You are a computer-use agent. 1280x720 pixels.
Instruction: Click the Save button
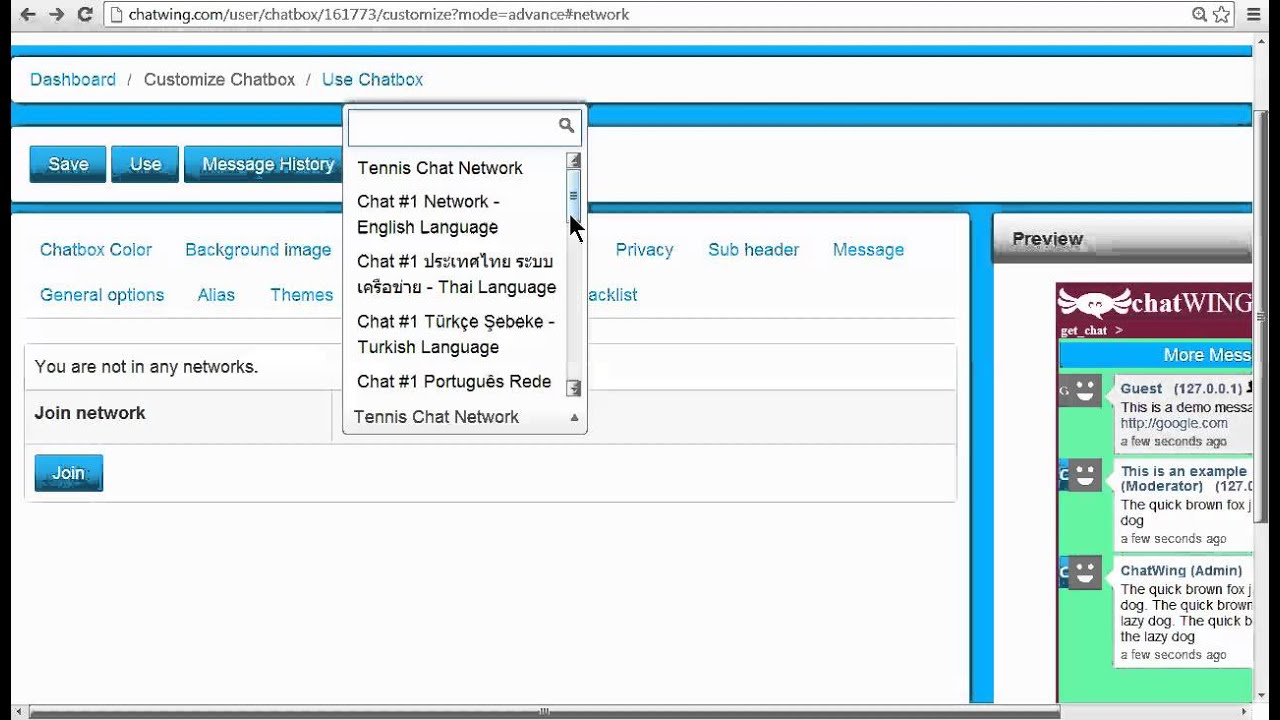[x=68, y=164]
